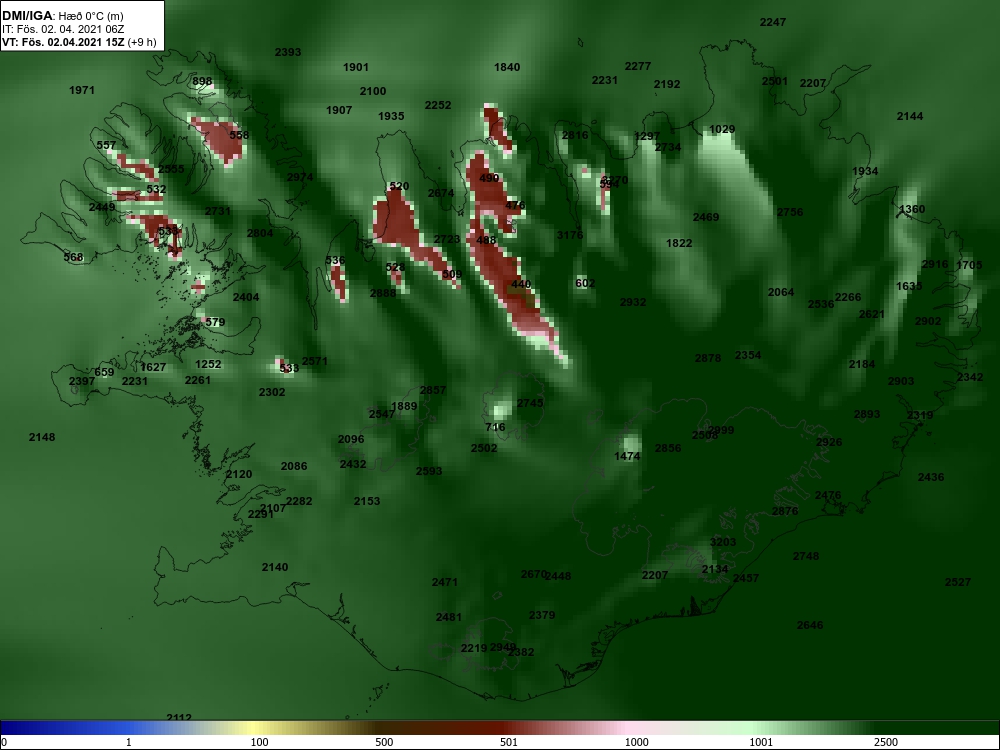Click the map value 1252
Viewport: 1000px width, 750px height.
click(x=209, y=364)
